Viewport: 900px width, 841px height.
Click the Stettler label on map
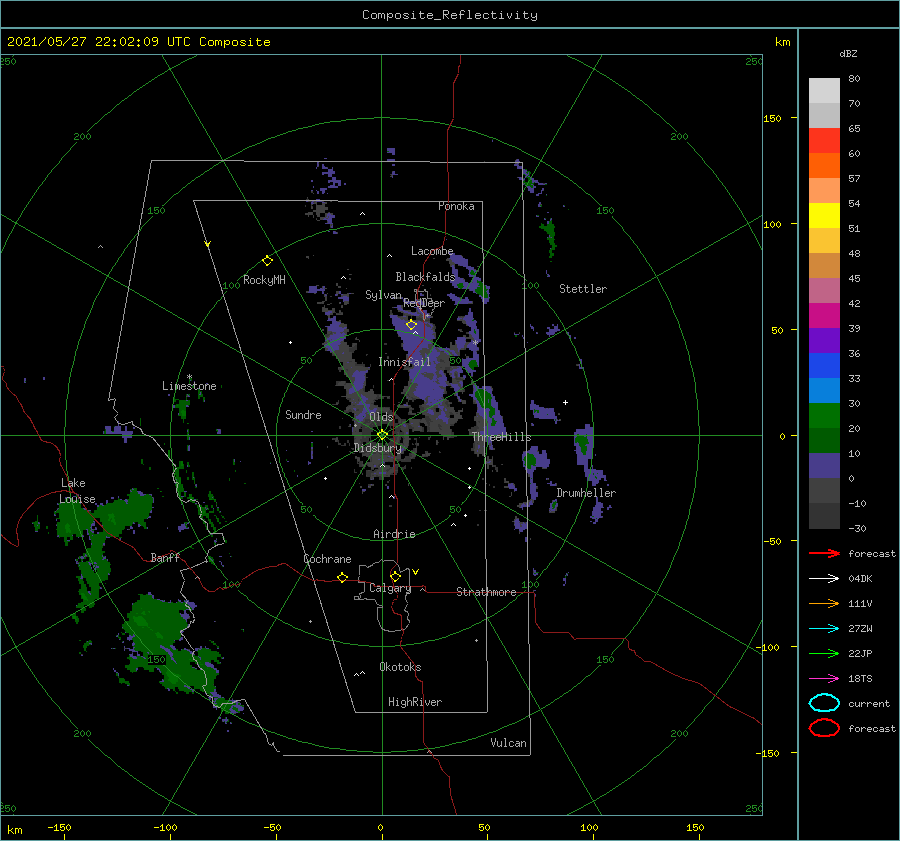pos(583,289)
